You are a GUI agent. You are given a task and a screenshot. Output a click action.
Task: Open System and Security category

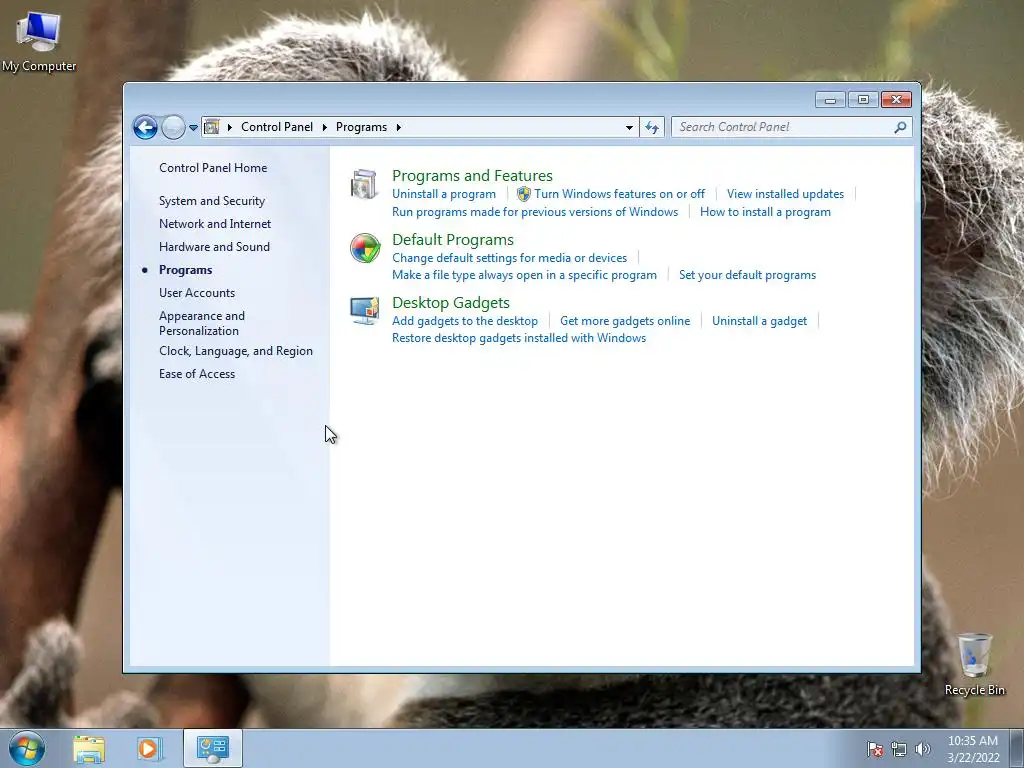point(212,201)
